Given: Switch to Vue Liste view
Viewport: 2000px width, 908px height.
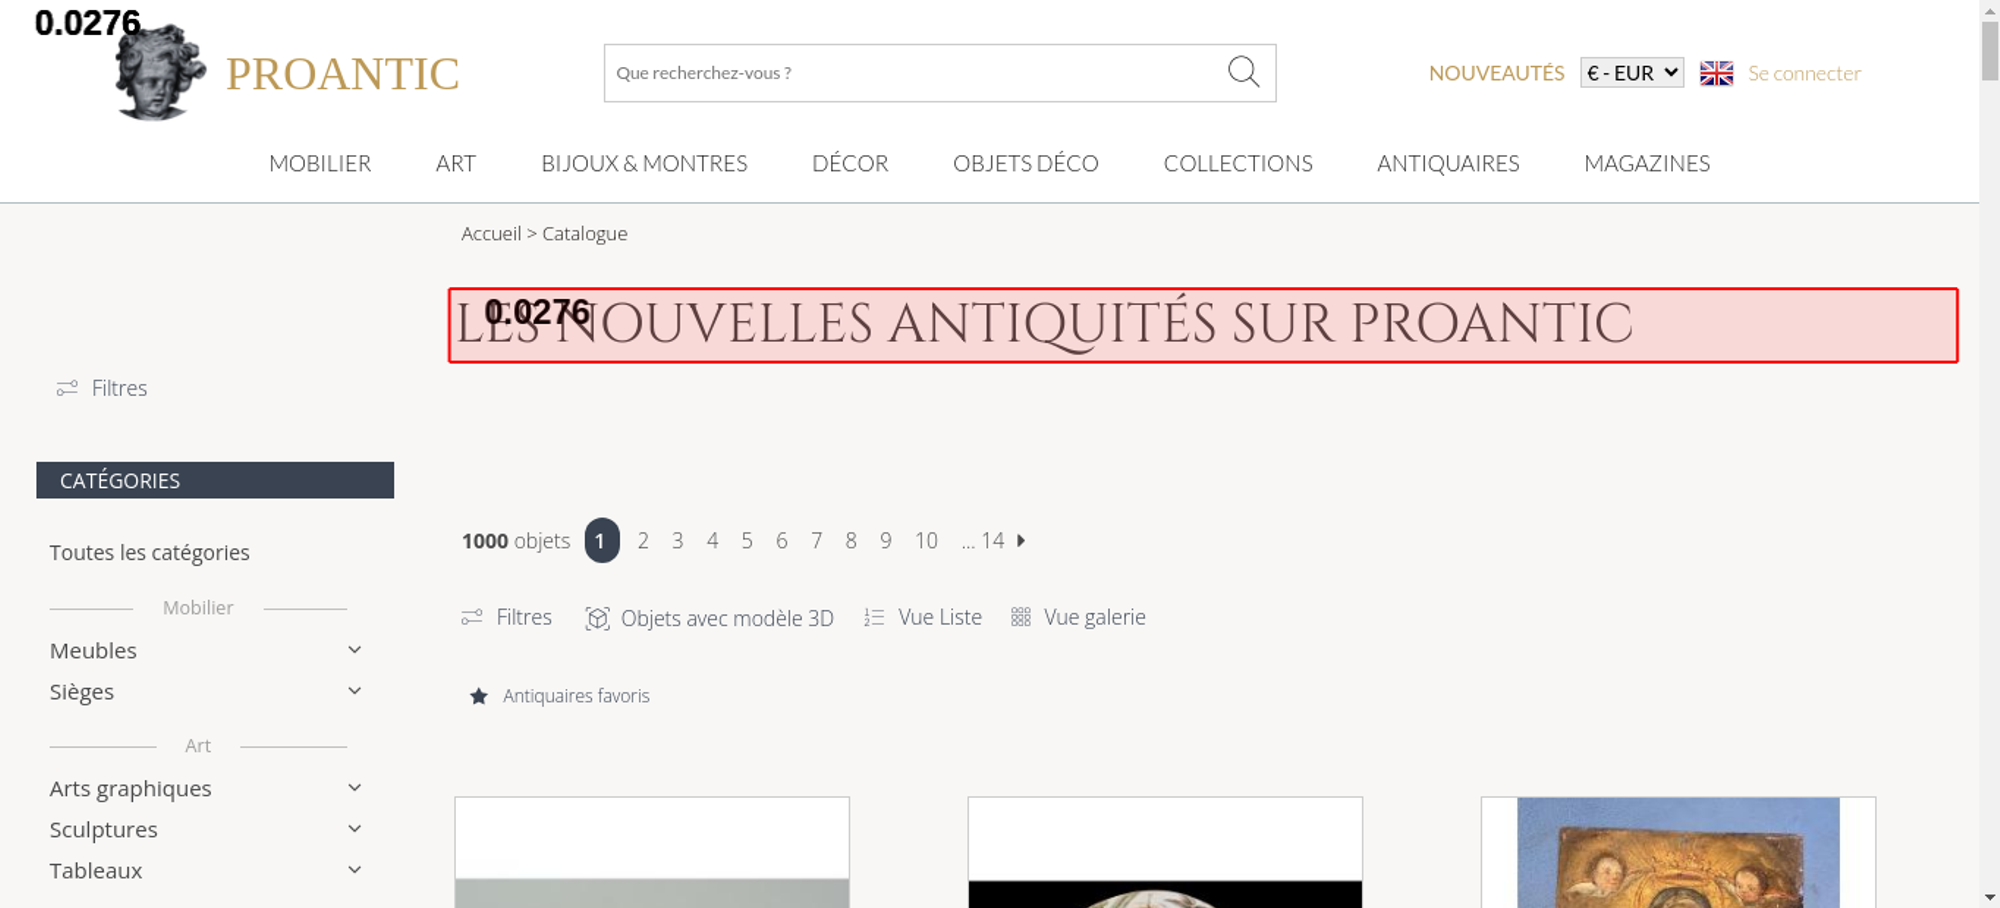Looking at the screenshot, I should [x=923, y=617].
